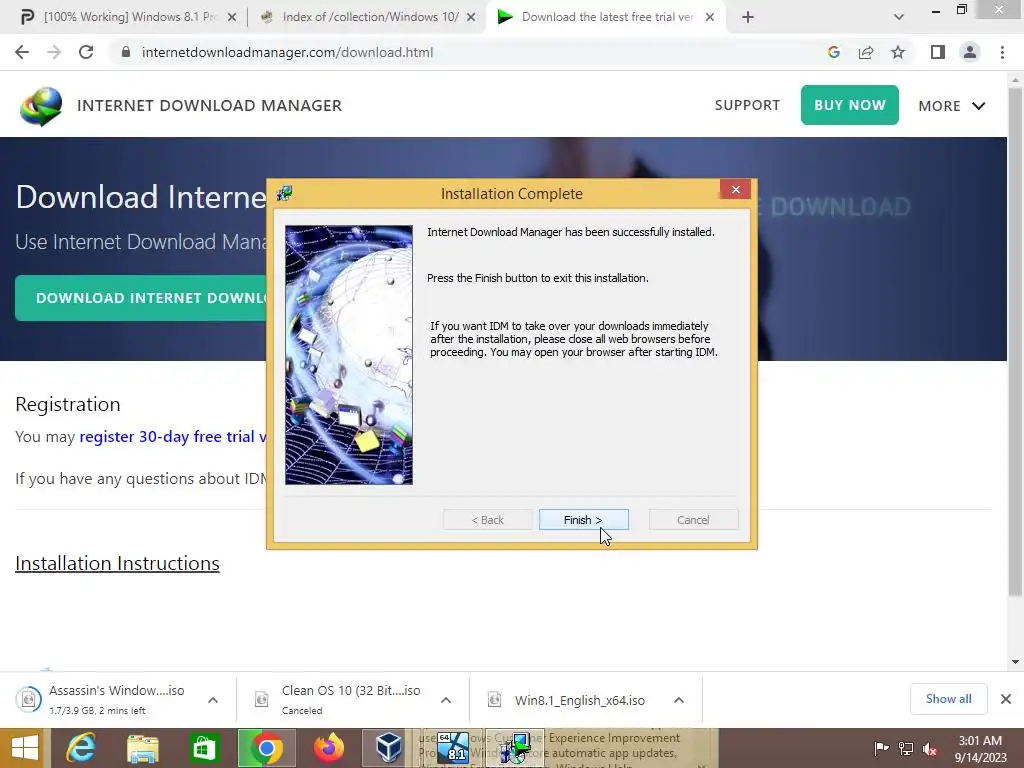The height and width of the screenshot is (768, 1024).
Task: Click the IDM website logo
Action: 41,106
